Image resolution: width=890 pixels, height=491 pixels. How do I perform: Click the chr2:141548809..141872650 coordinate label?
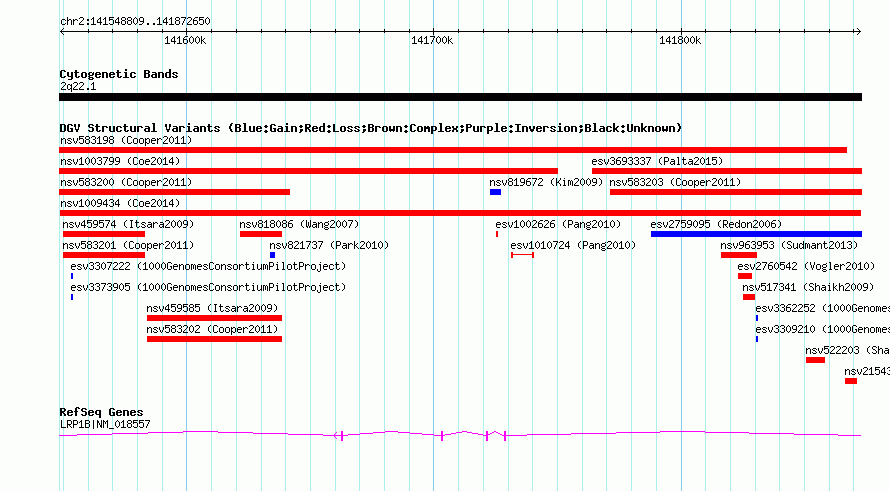click(135, 21)
